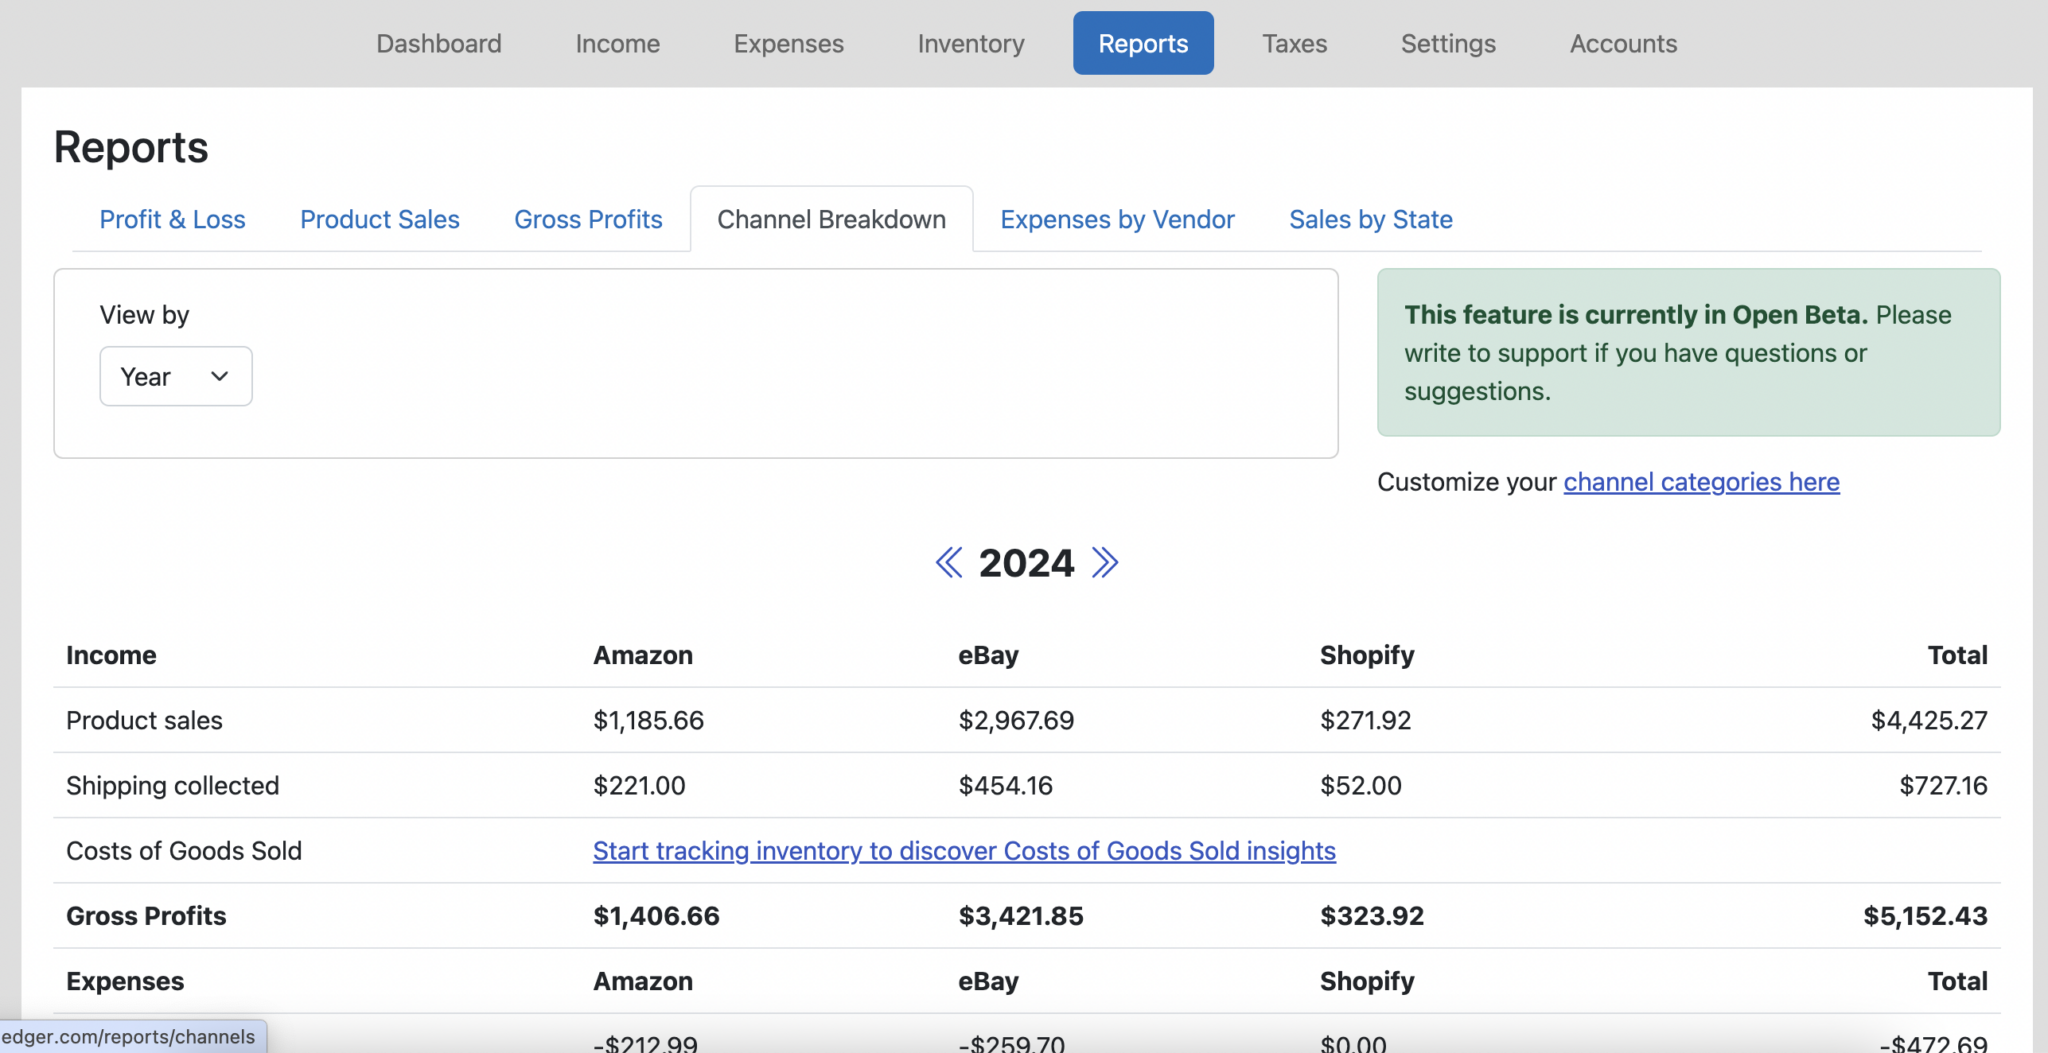This screenshot has width=2048, height=1053.
Task: Open the Inventory section
Action: [971, 43]
